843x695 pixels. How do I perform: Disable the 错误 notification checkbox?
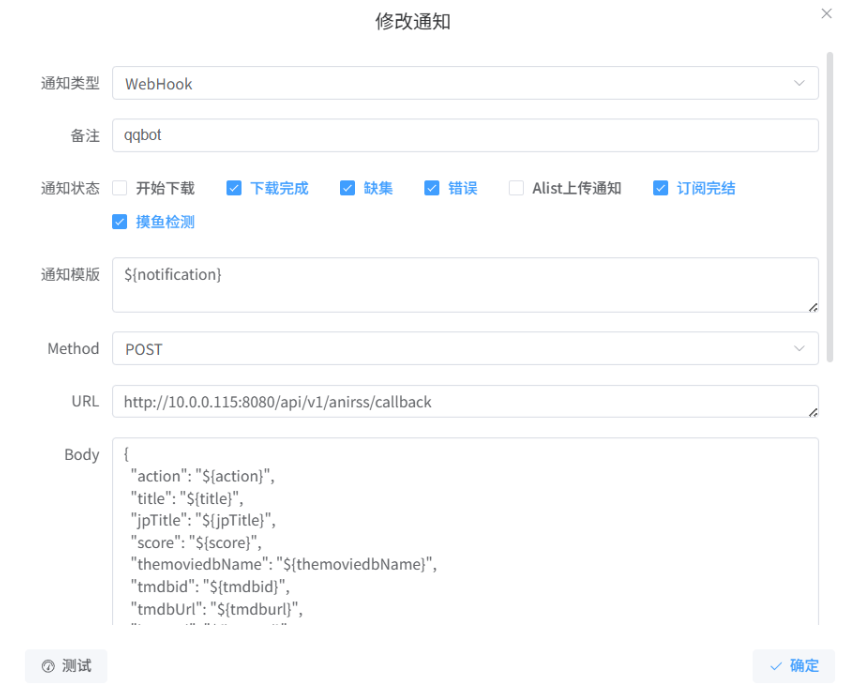432,188
